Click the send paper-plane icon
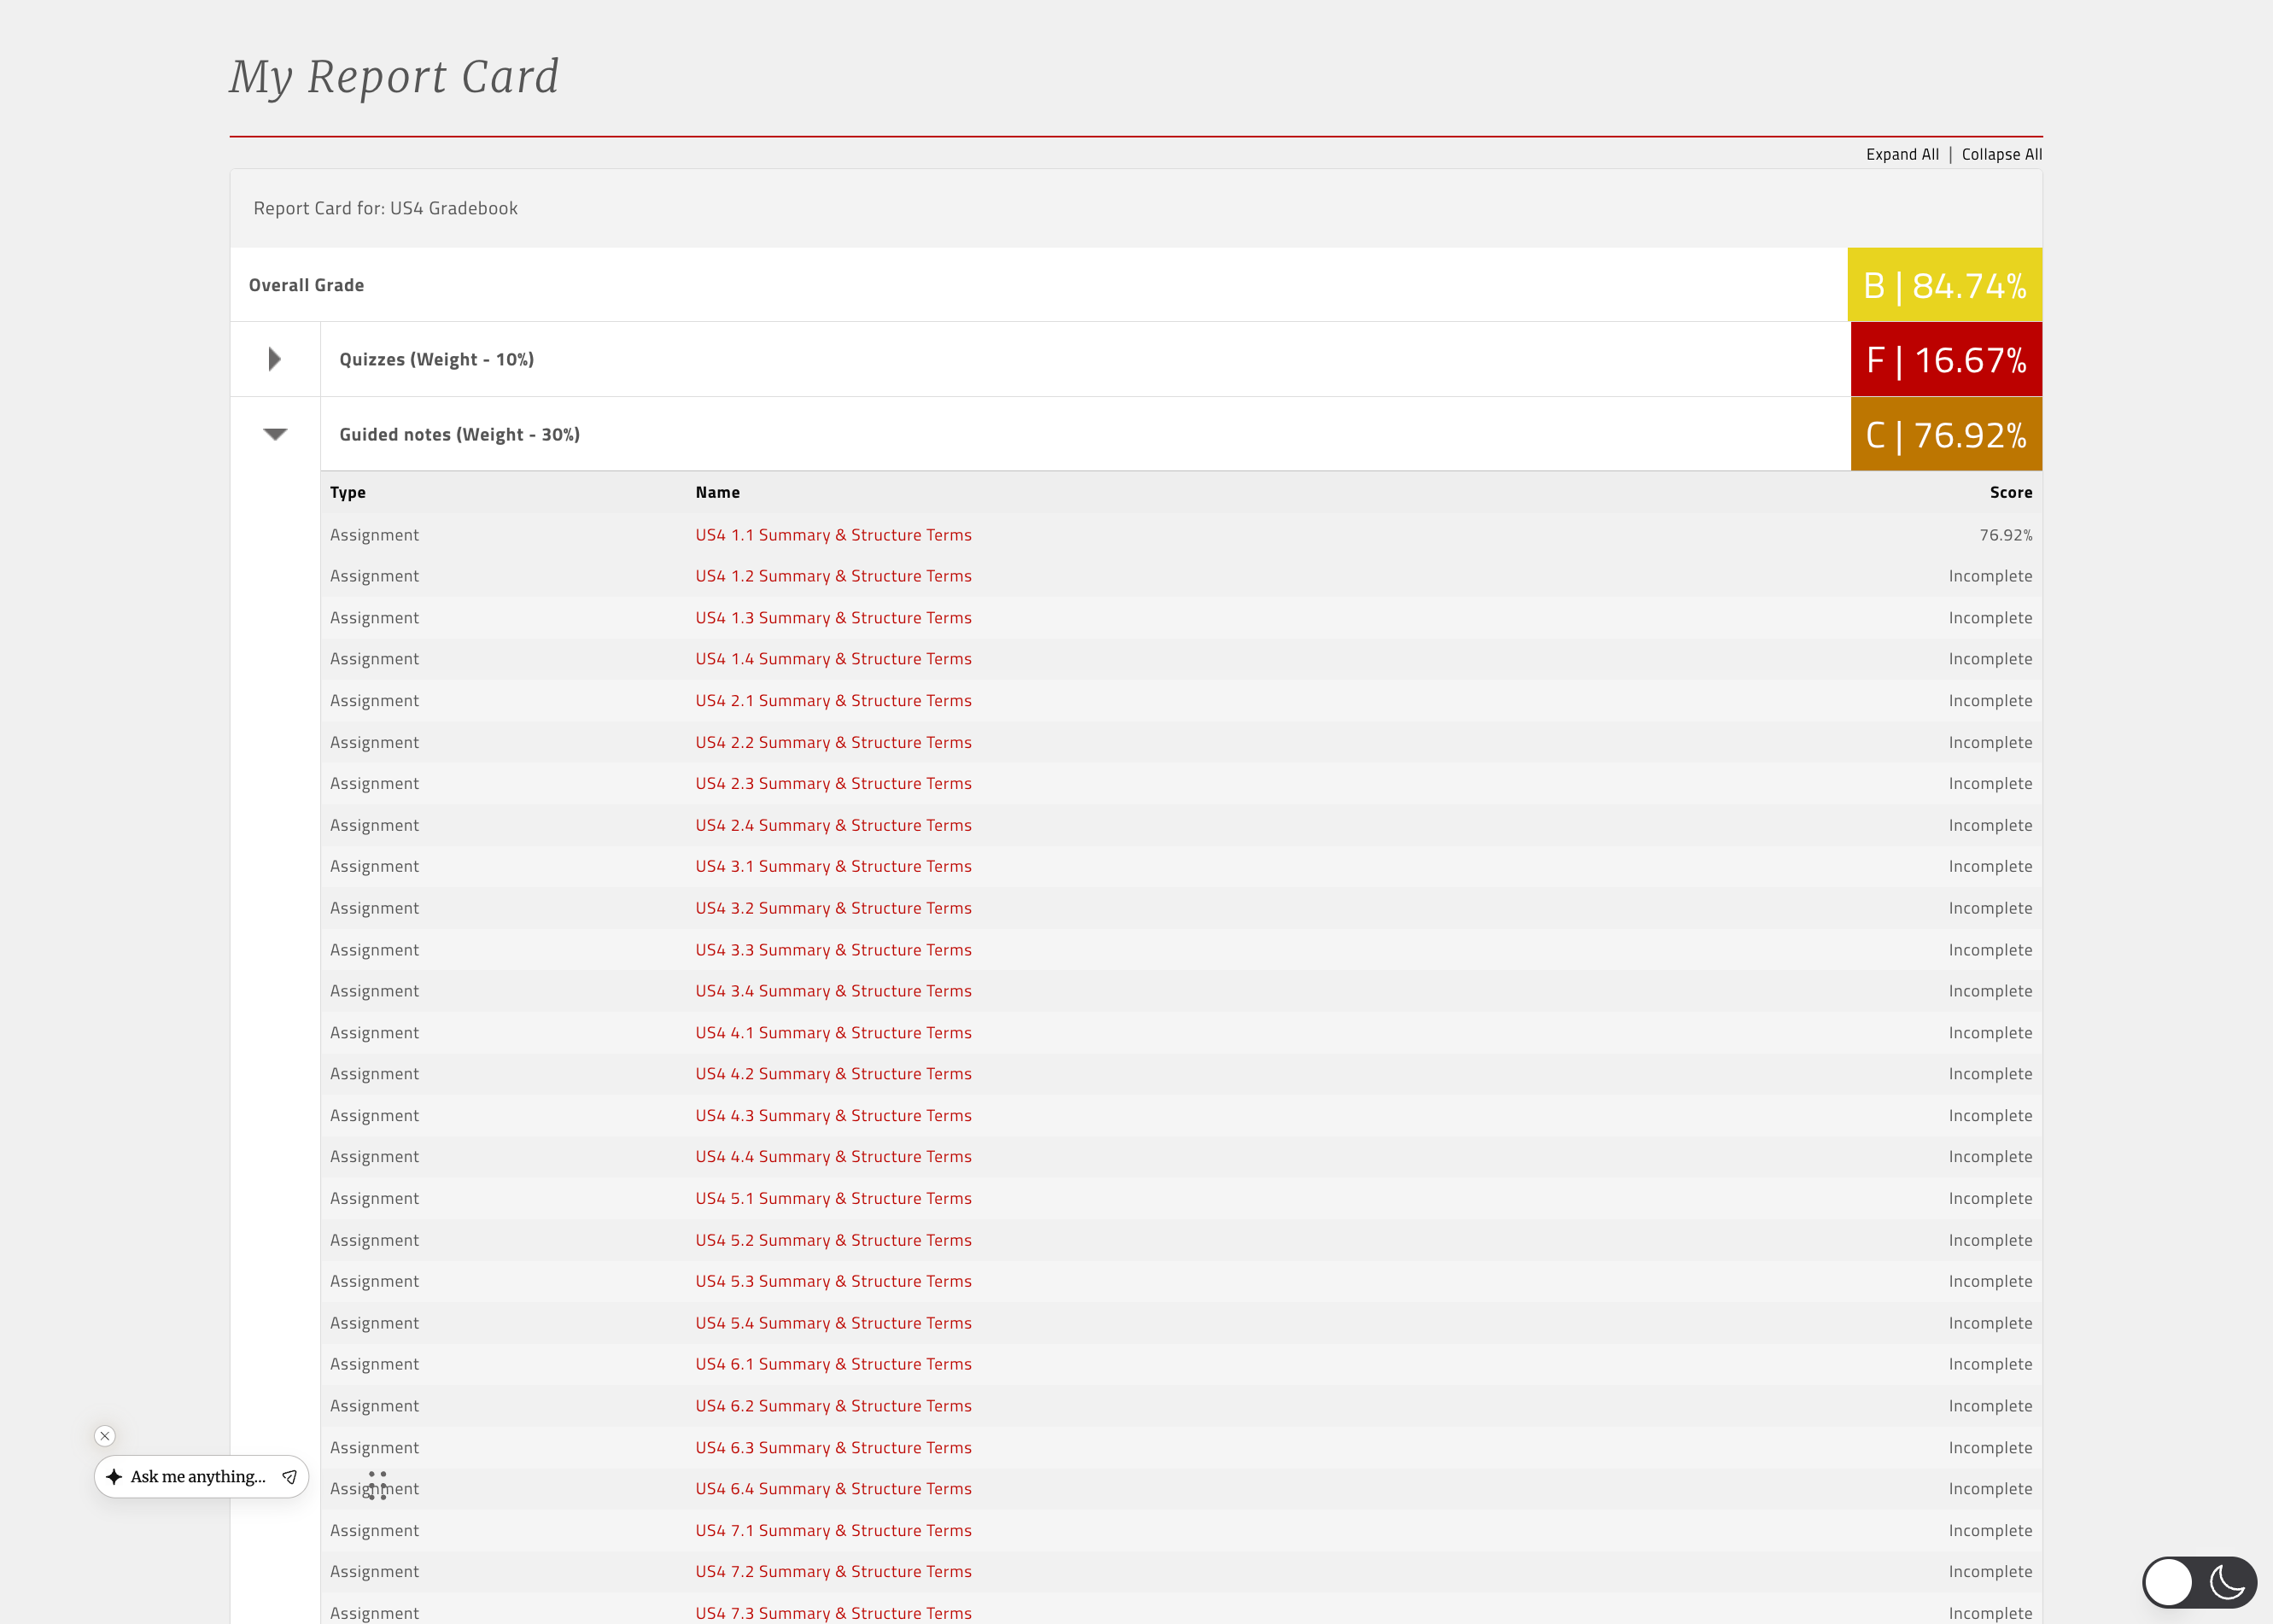 pos(289,1477)
